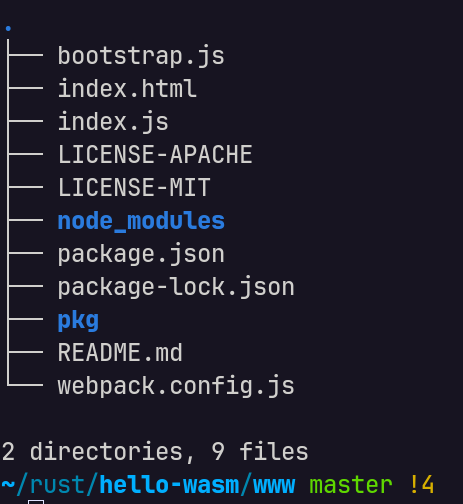
Task: Click the package.json file name
Action: tap(141, 255)
